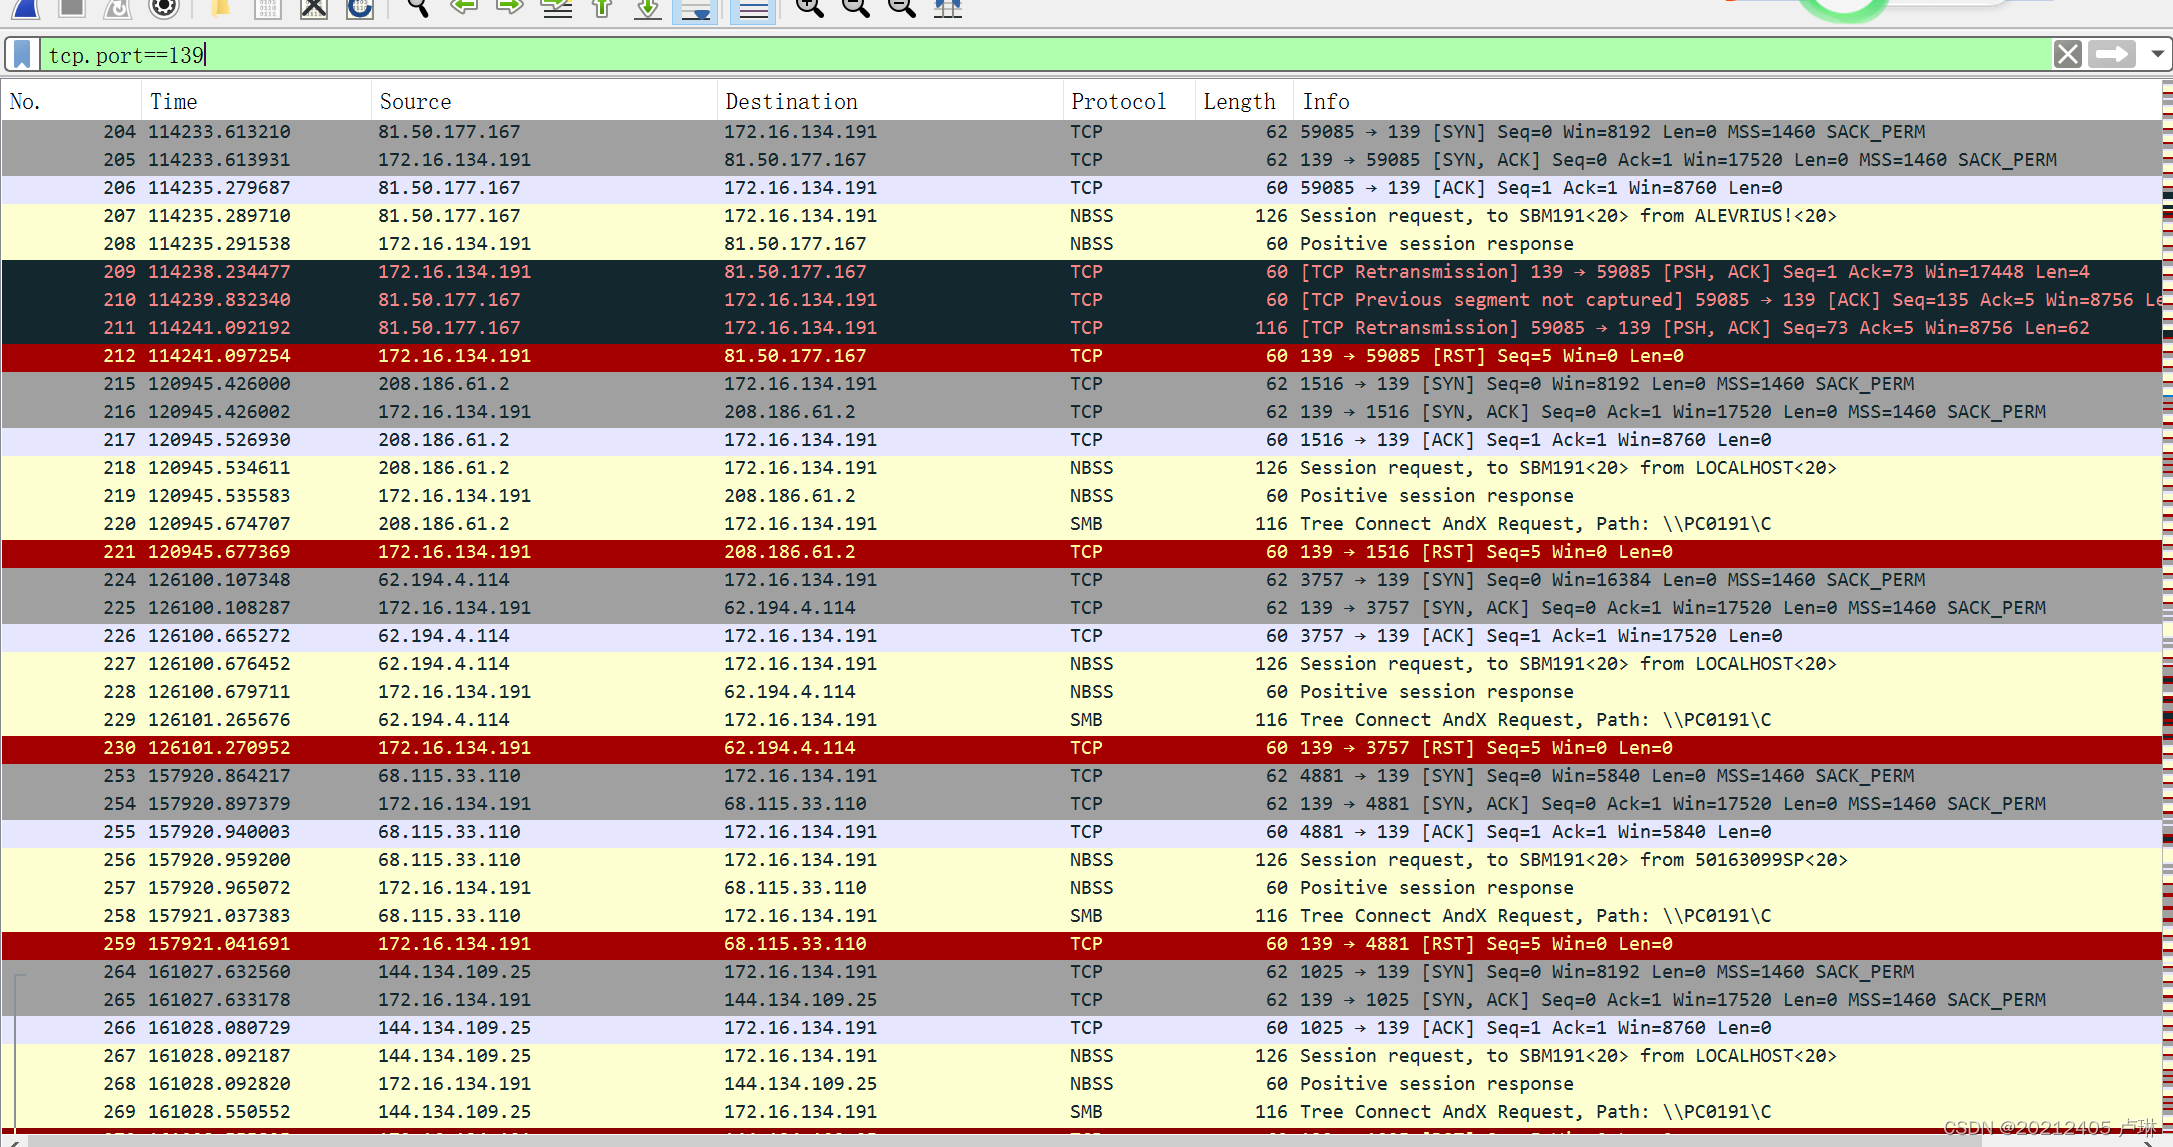Select packet 264 SYN from 144.134.109.25
2173x1147 pixels.
coord(1081,972)
